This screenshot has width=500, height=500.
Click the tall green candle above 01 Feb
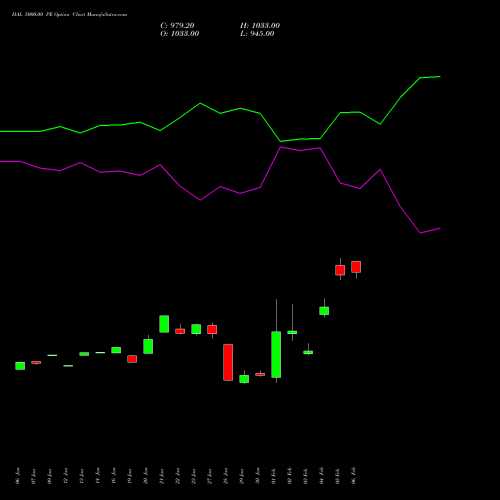point(276,355)
